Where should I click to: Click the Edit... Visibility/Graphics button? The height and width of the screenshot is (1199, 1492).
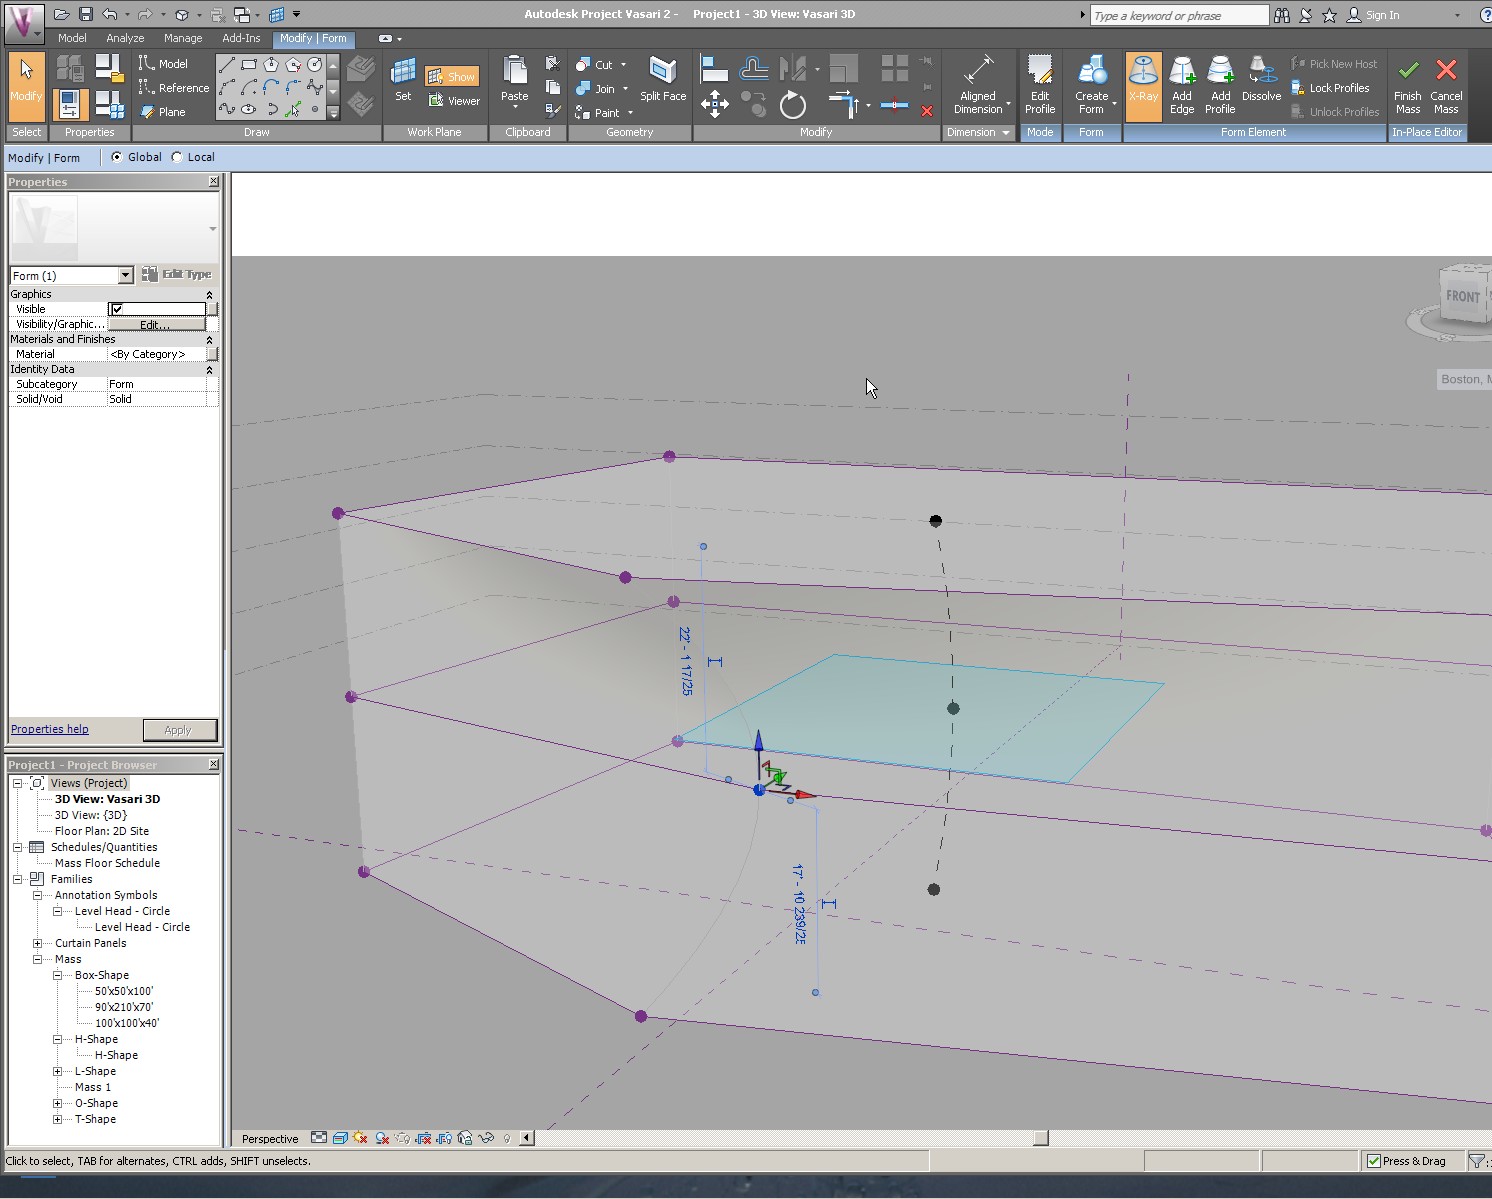point(155,324)
